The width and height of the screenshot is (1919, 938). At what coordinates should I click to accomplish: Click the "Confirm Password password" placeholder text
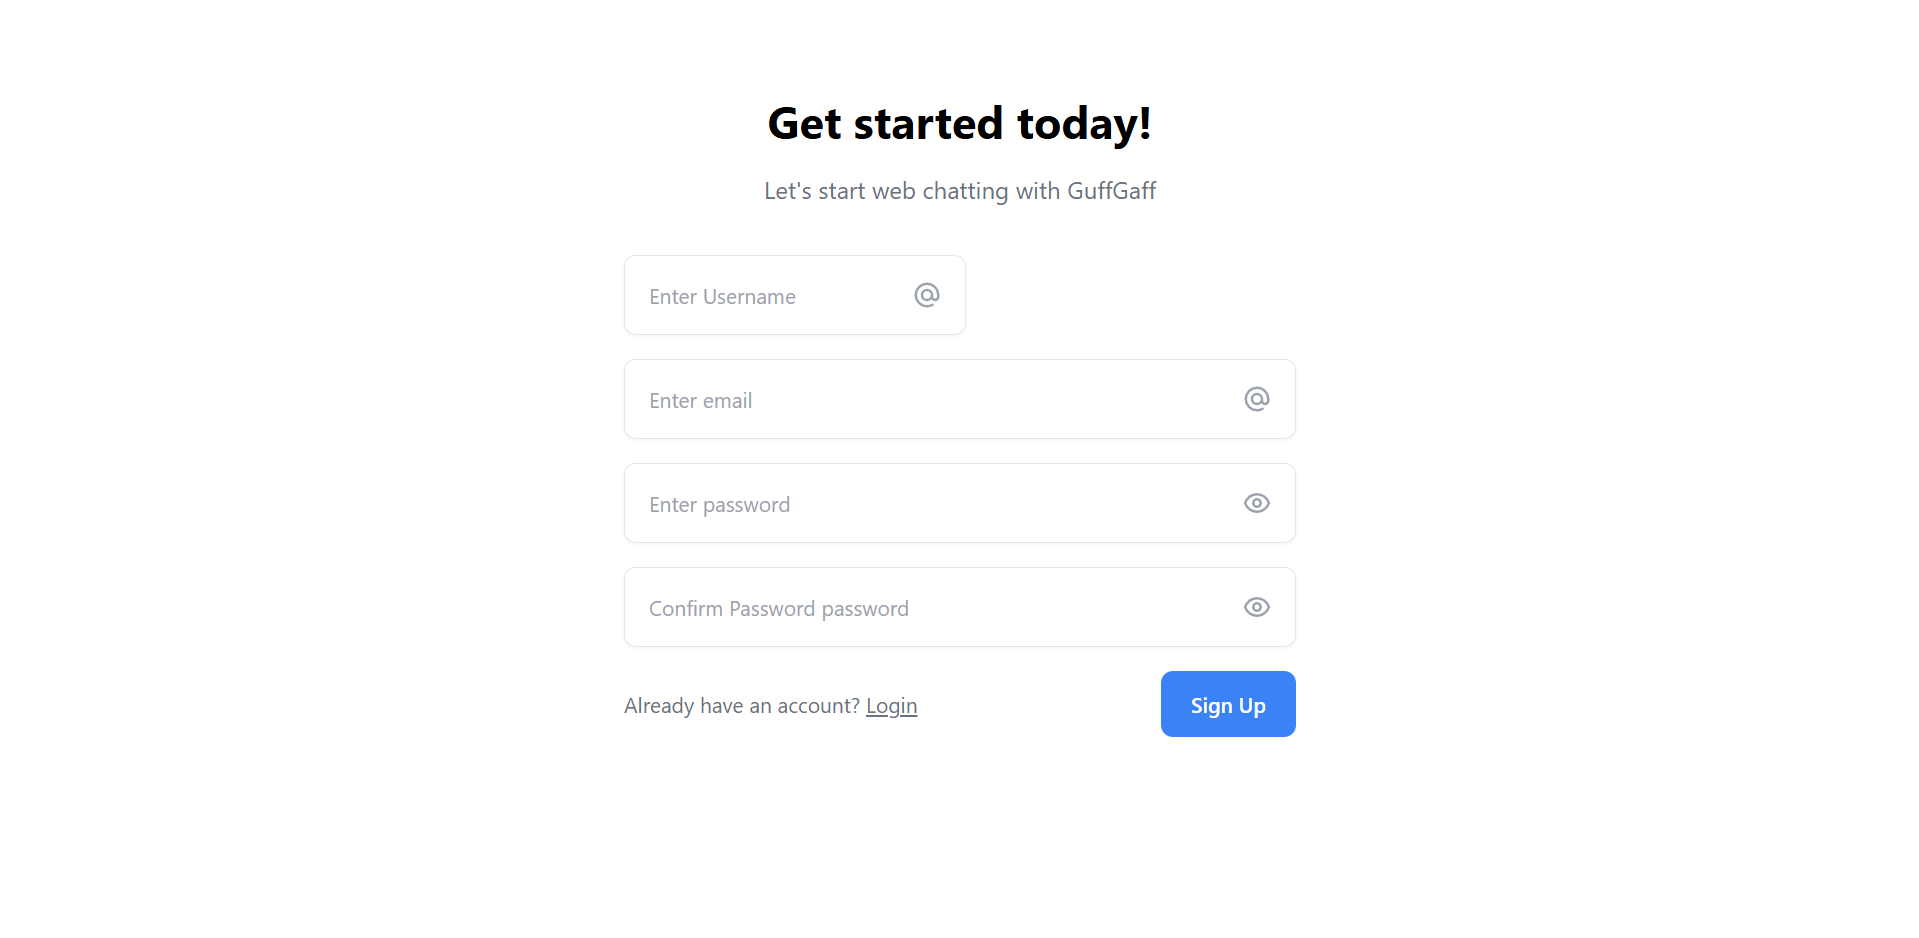(778, 609)
